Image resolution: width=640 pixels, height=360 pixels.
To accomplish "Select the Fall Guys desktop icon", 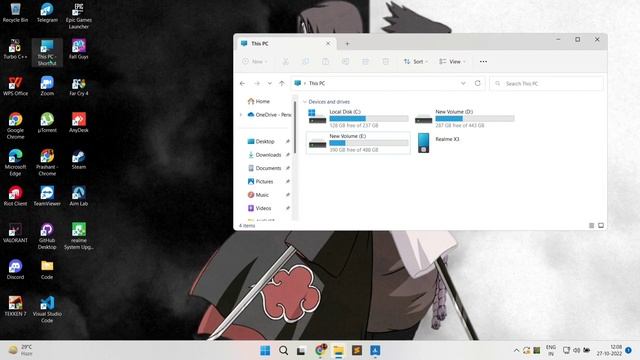I will tap(78, 49).
